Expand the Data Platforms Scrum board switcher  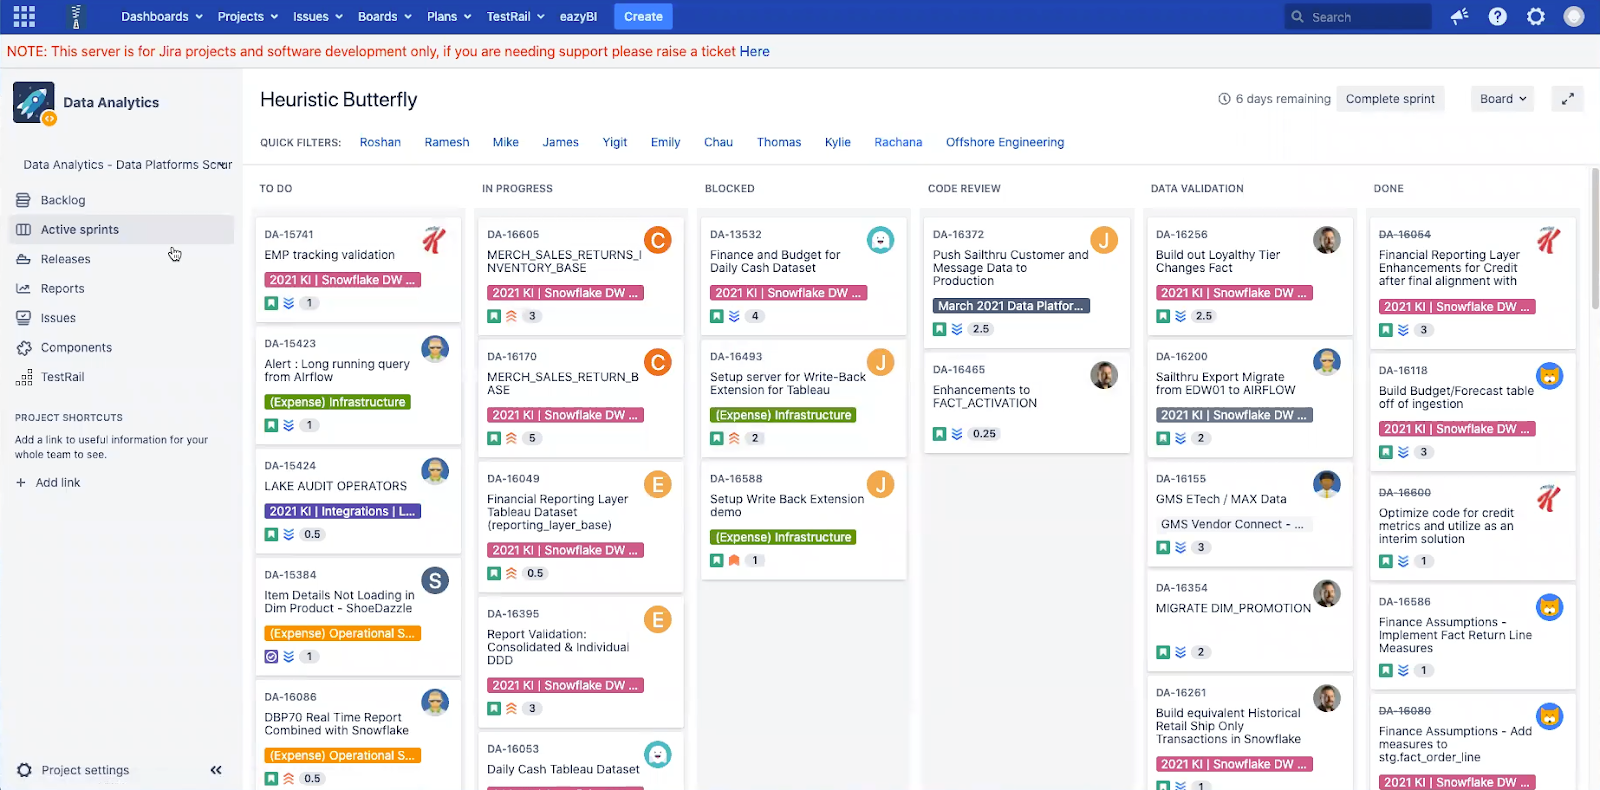pyautogui.click(x=128, y=165)
